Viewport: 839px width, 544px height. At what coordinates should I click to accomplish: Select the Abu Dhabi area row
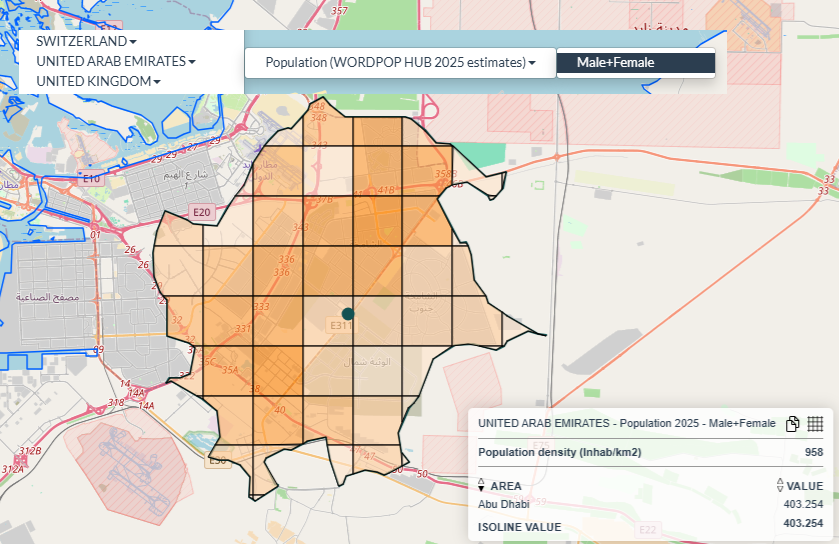click(650, 504)
